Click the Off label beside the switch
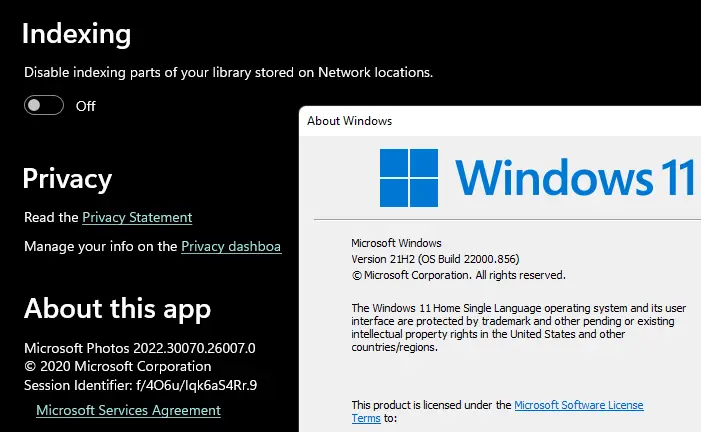Image resolution: width=701 pixels, height=432 pixels. pos(85,106)
